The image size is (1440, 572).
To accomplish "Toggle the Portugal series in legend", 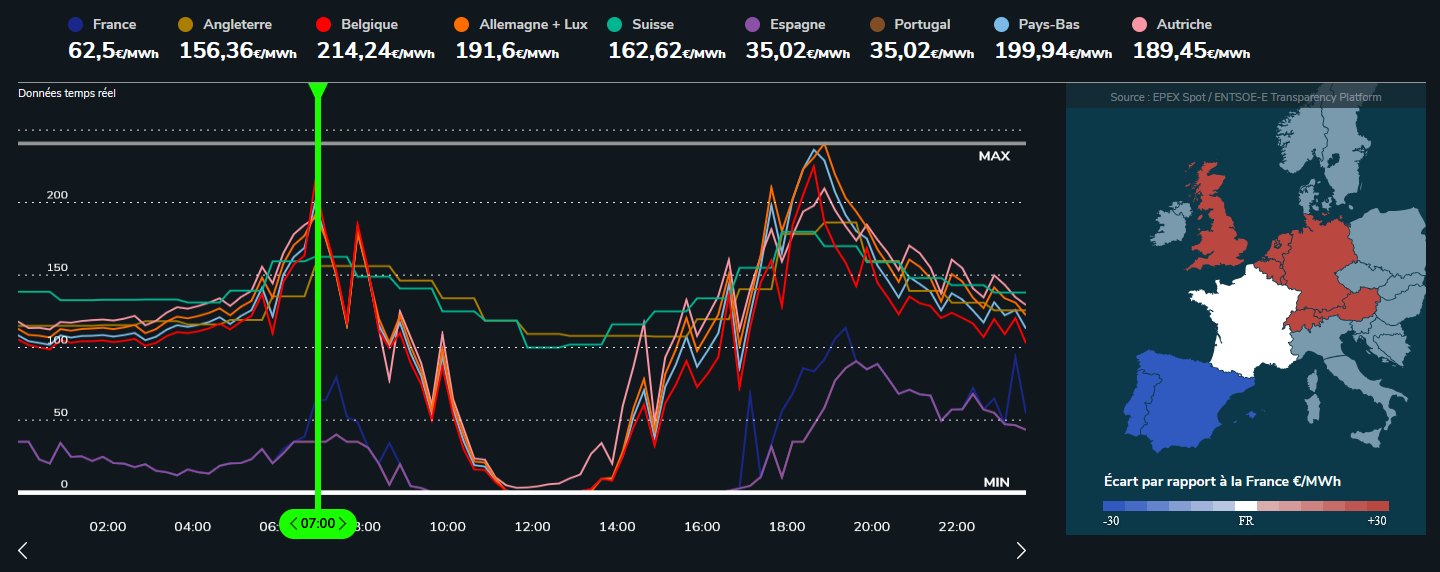I will (x=877, y=24).
